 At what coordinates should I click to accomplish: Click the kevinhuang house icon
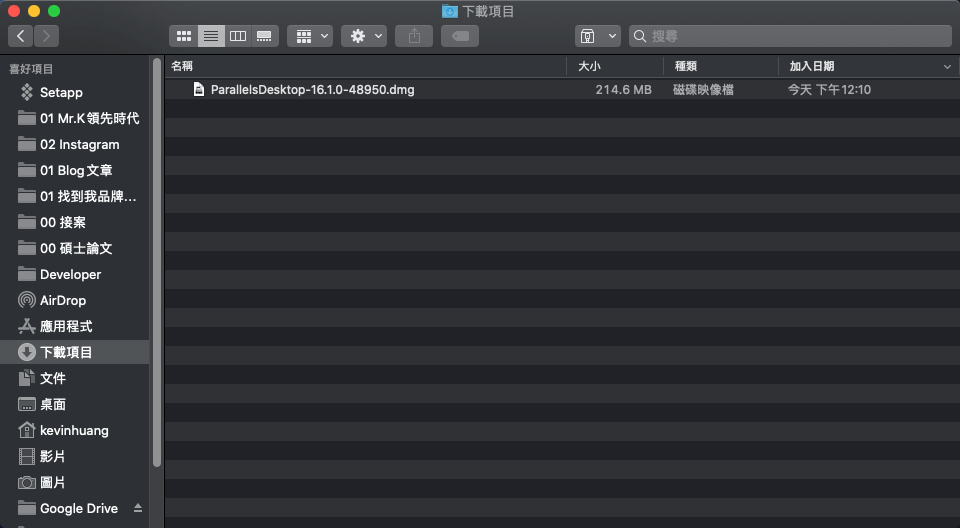tap(27, 430)
